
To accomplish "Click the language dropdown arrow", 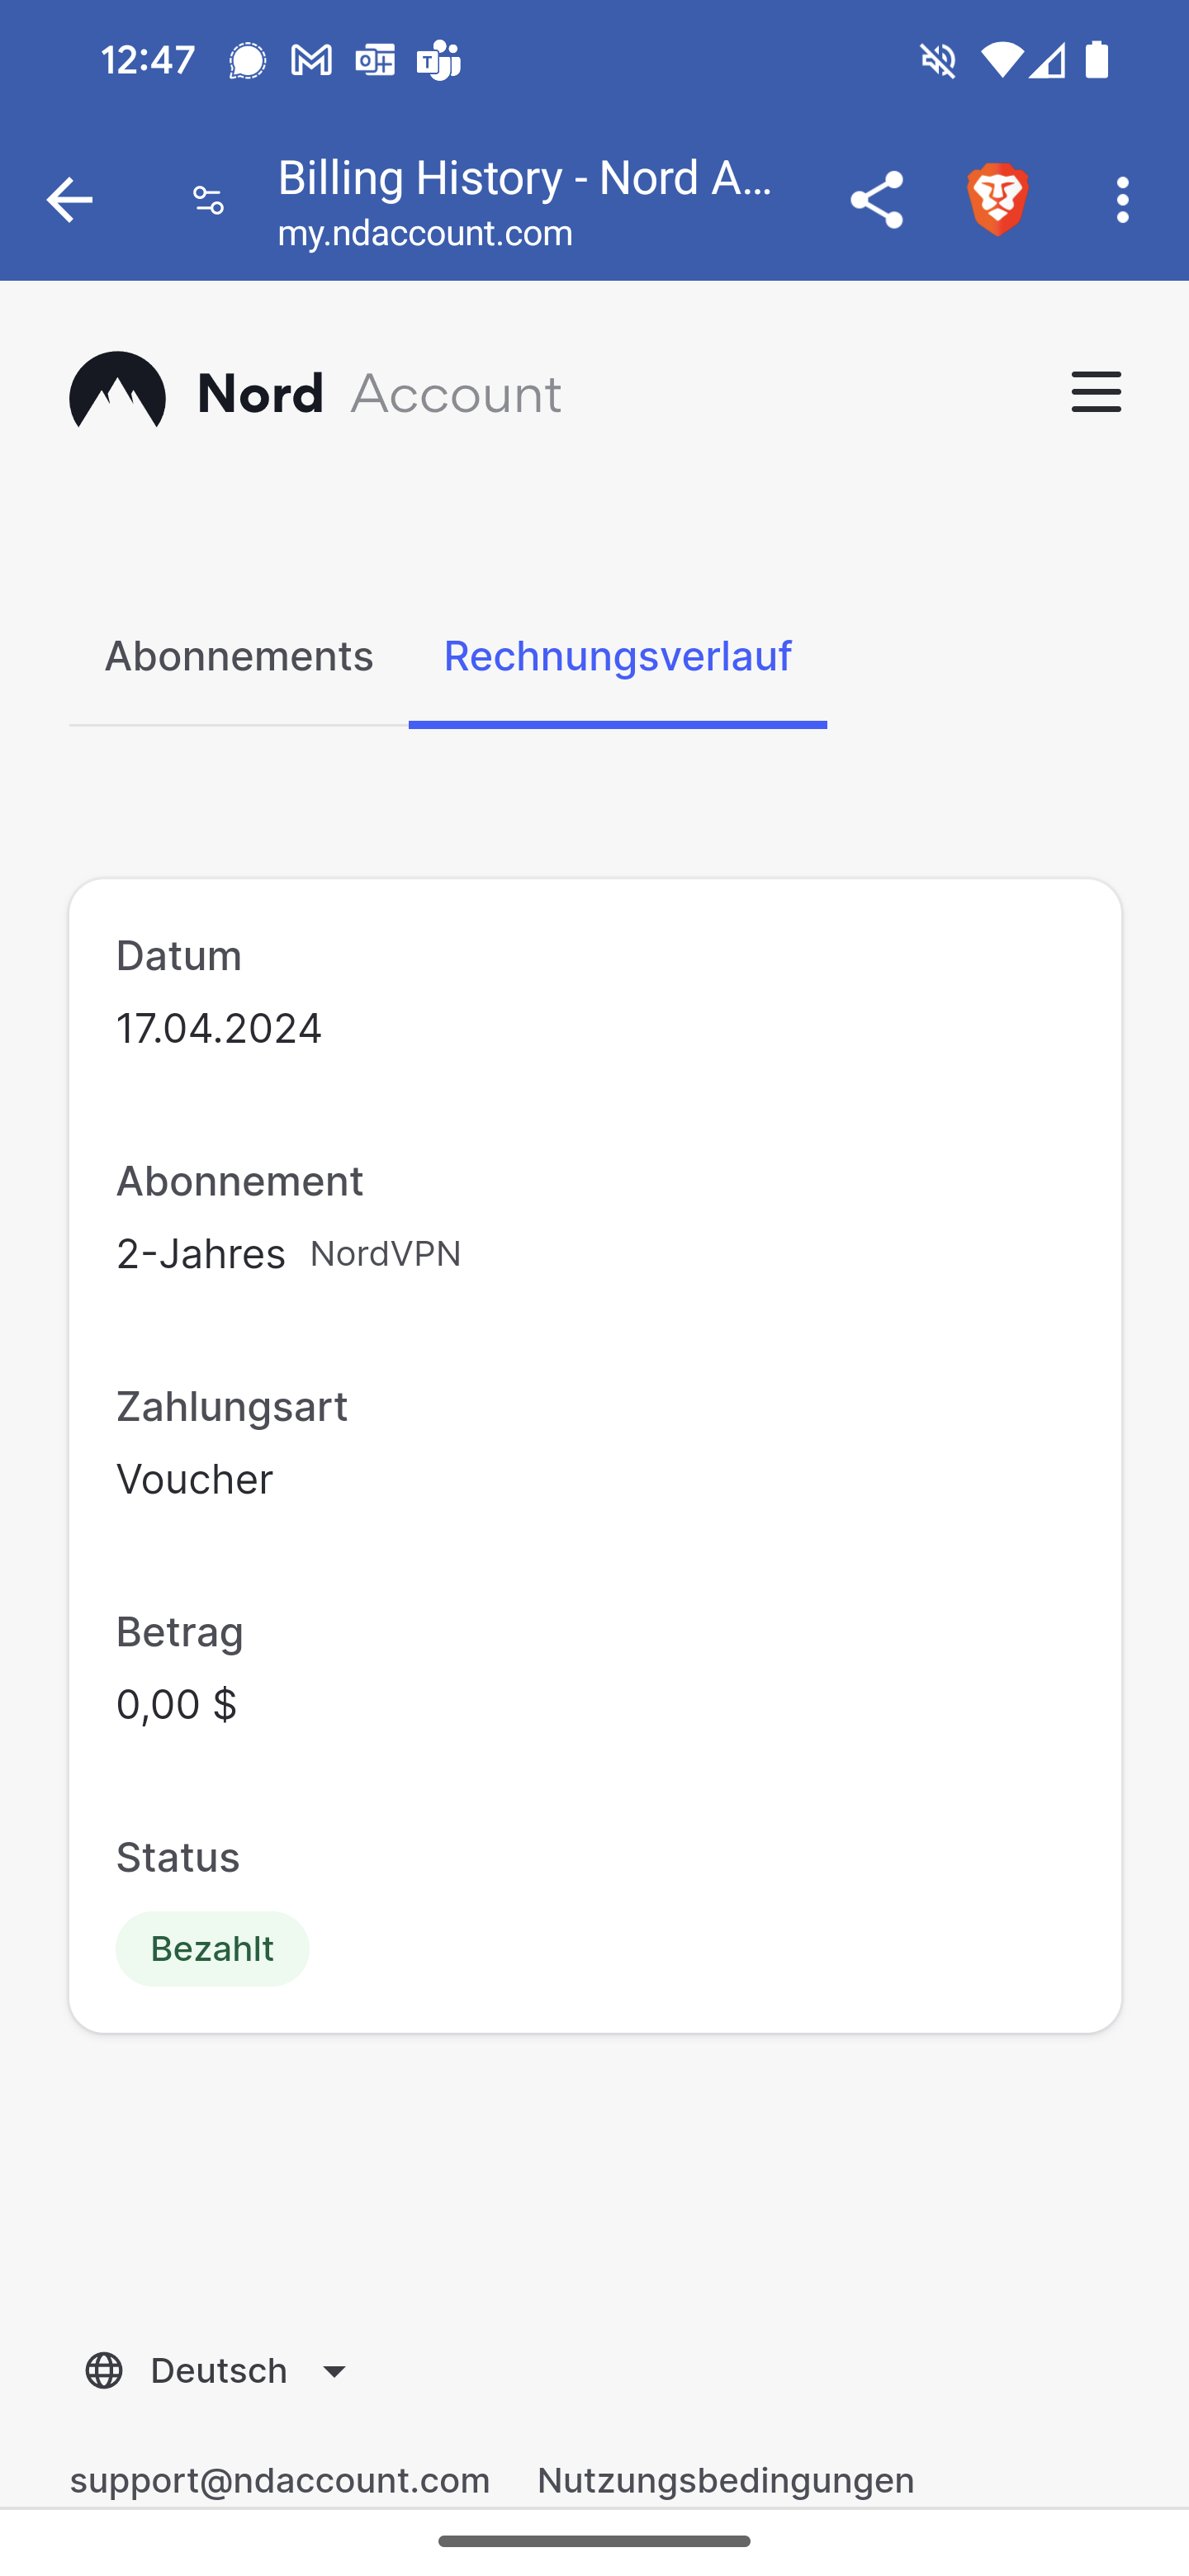I will pos(335,2371).
